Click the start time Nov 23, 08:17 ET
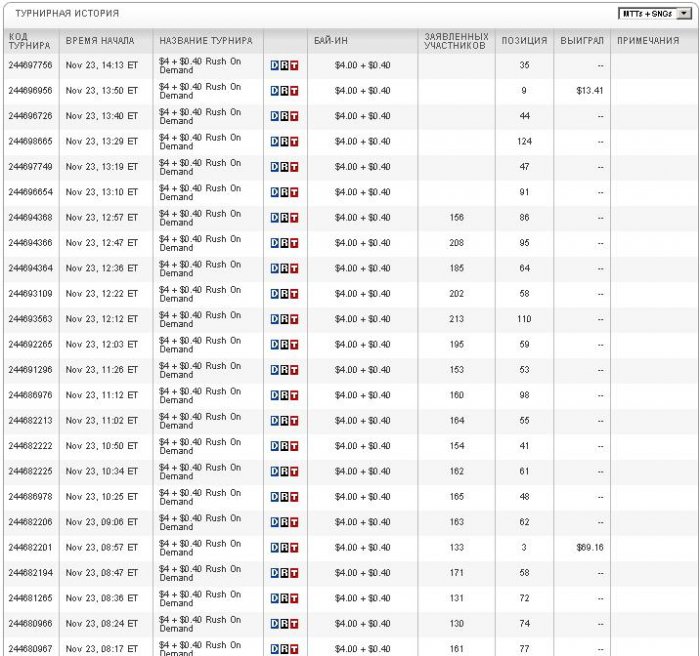Image resolution: width=700 pixels, height=656 pixels. [102, 648]
